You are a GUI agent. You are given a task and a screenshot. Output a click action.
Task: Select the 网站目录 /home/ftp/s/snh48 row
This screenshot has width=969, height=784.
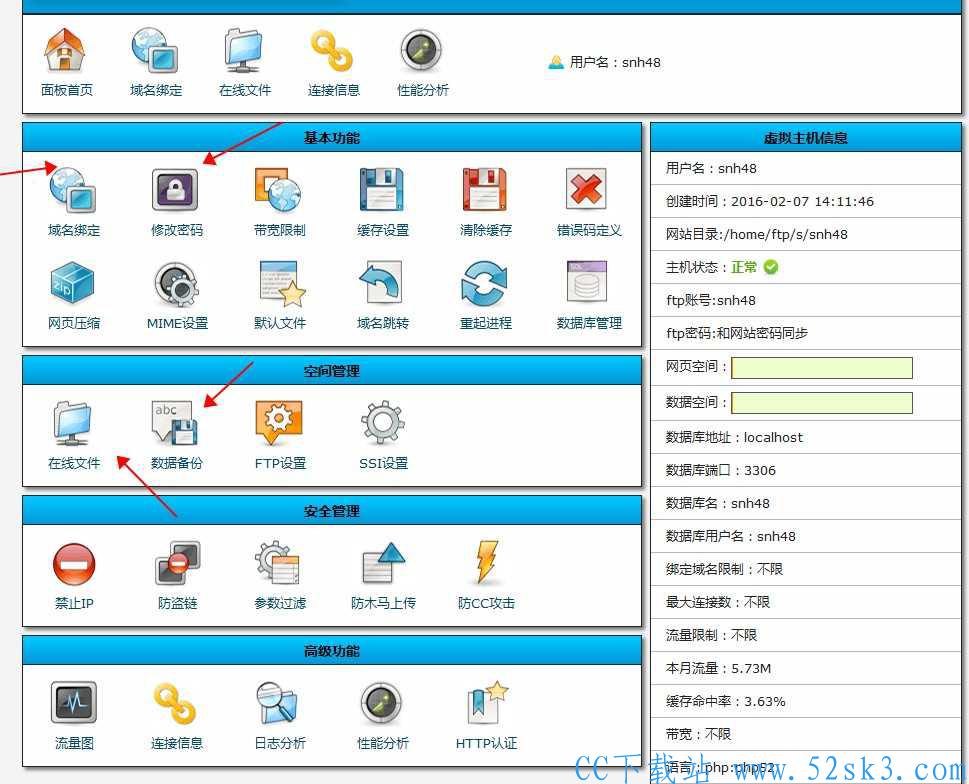click(x=806, y=234)
